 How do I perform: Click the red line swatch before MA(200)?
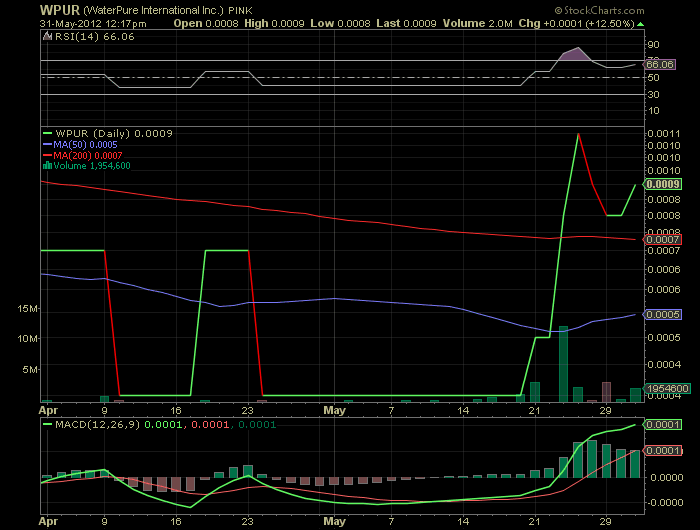pos(48,156)
